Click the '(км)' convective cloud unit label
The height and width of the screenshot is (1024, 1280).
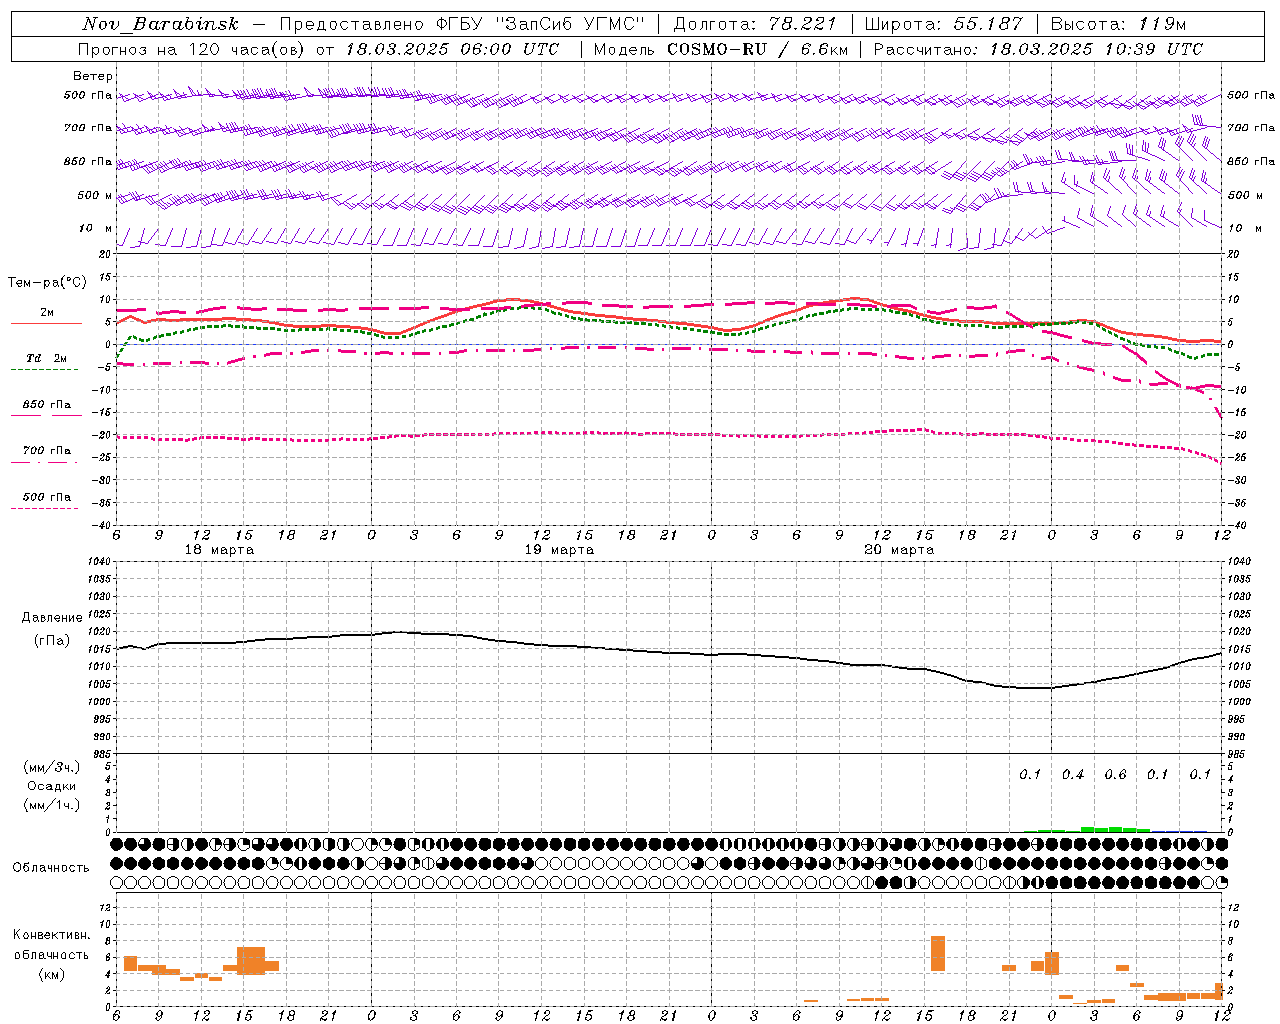click(51, 974)
